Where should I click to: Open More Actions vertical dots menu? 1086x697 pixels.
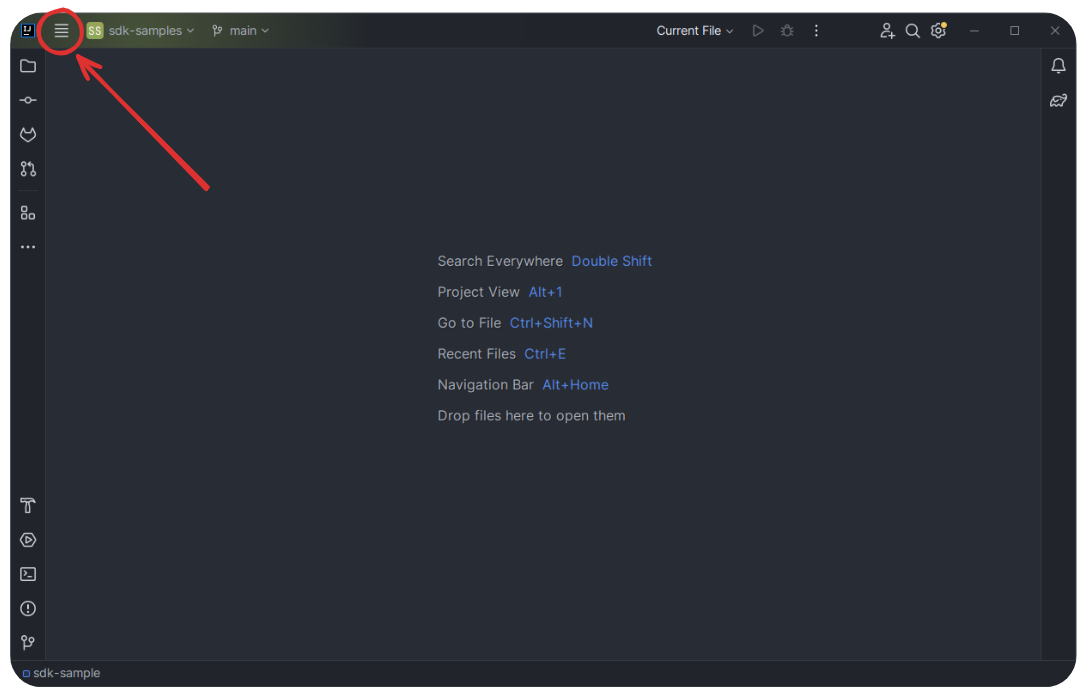click(x=816, y=30)
